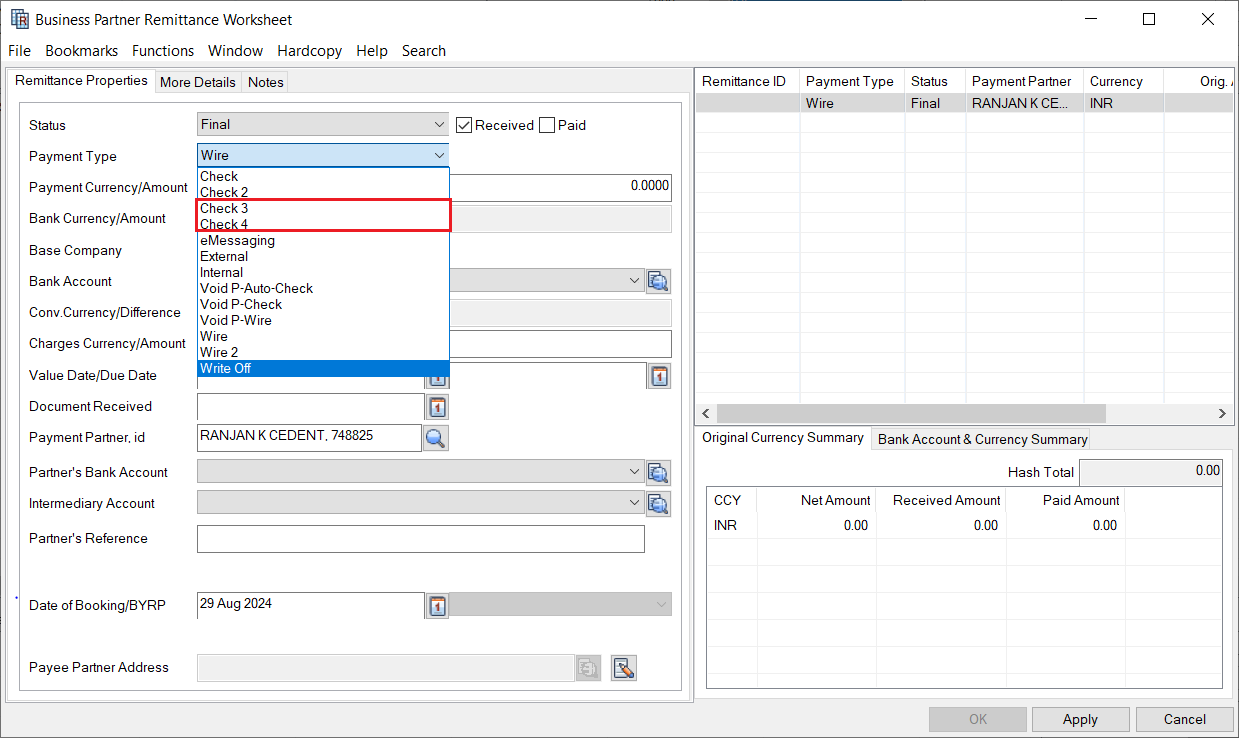Screen dimensions: 1239x738
Task: Open the Date of Booking calendar picker
Action: click(x=437, y=605)
